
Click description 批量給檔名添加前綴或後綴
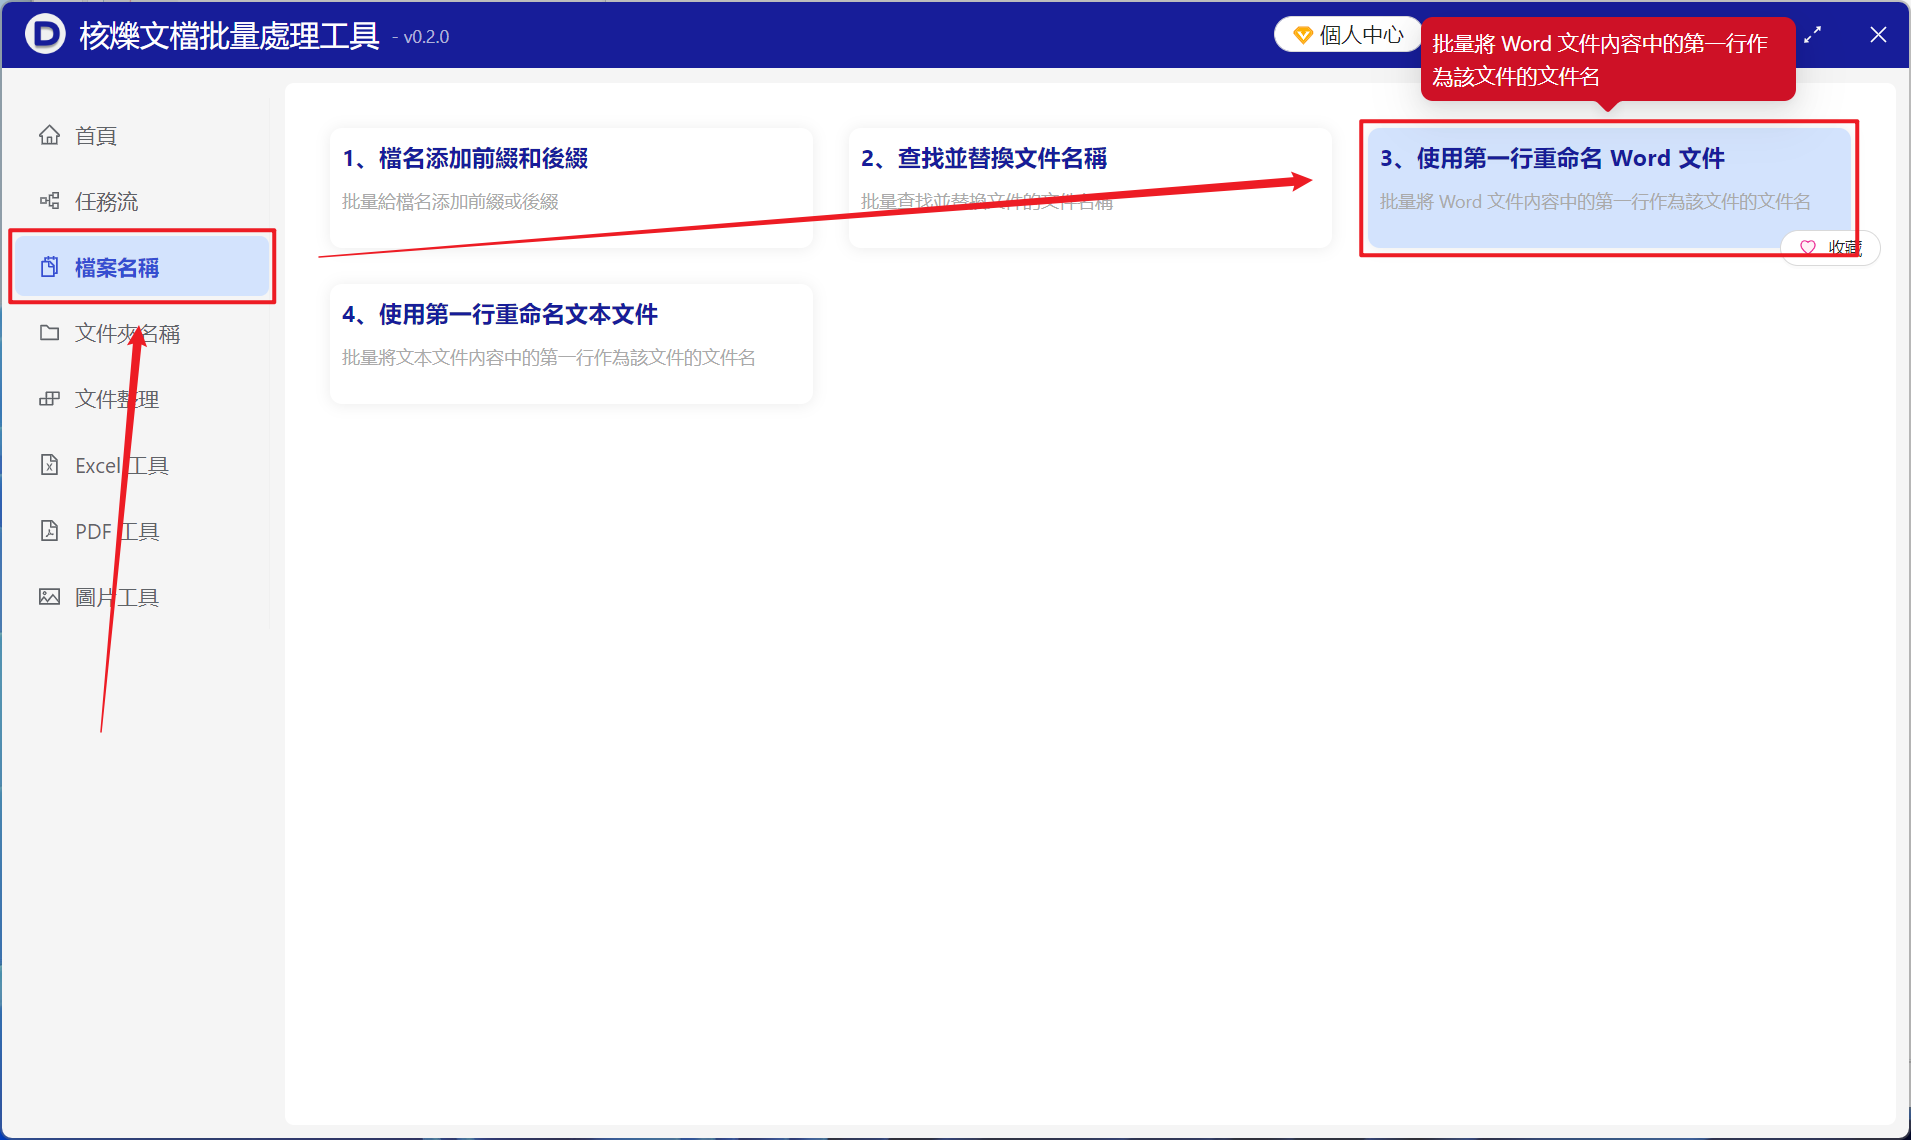[x=450, y=202]
